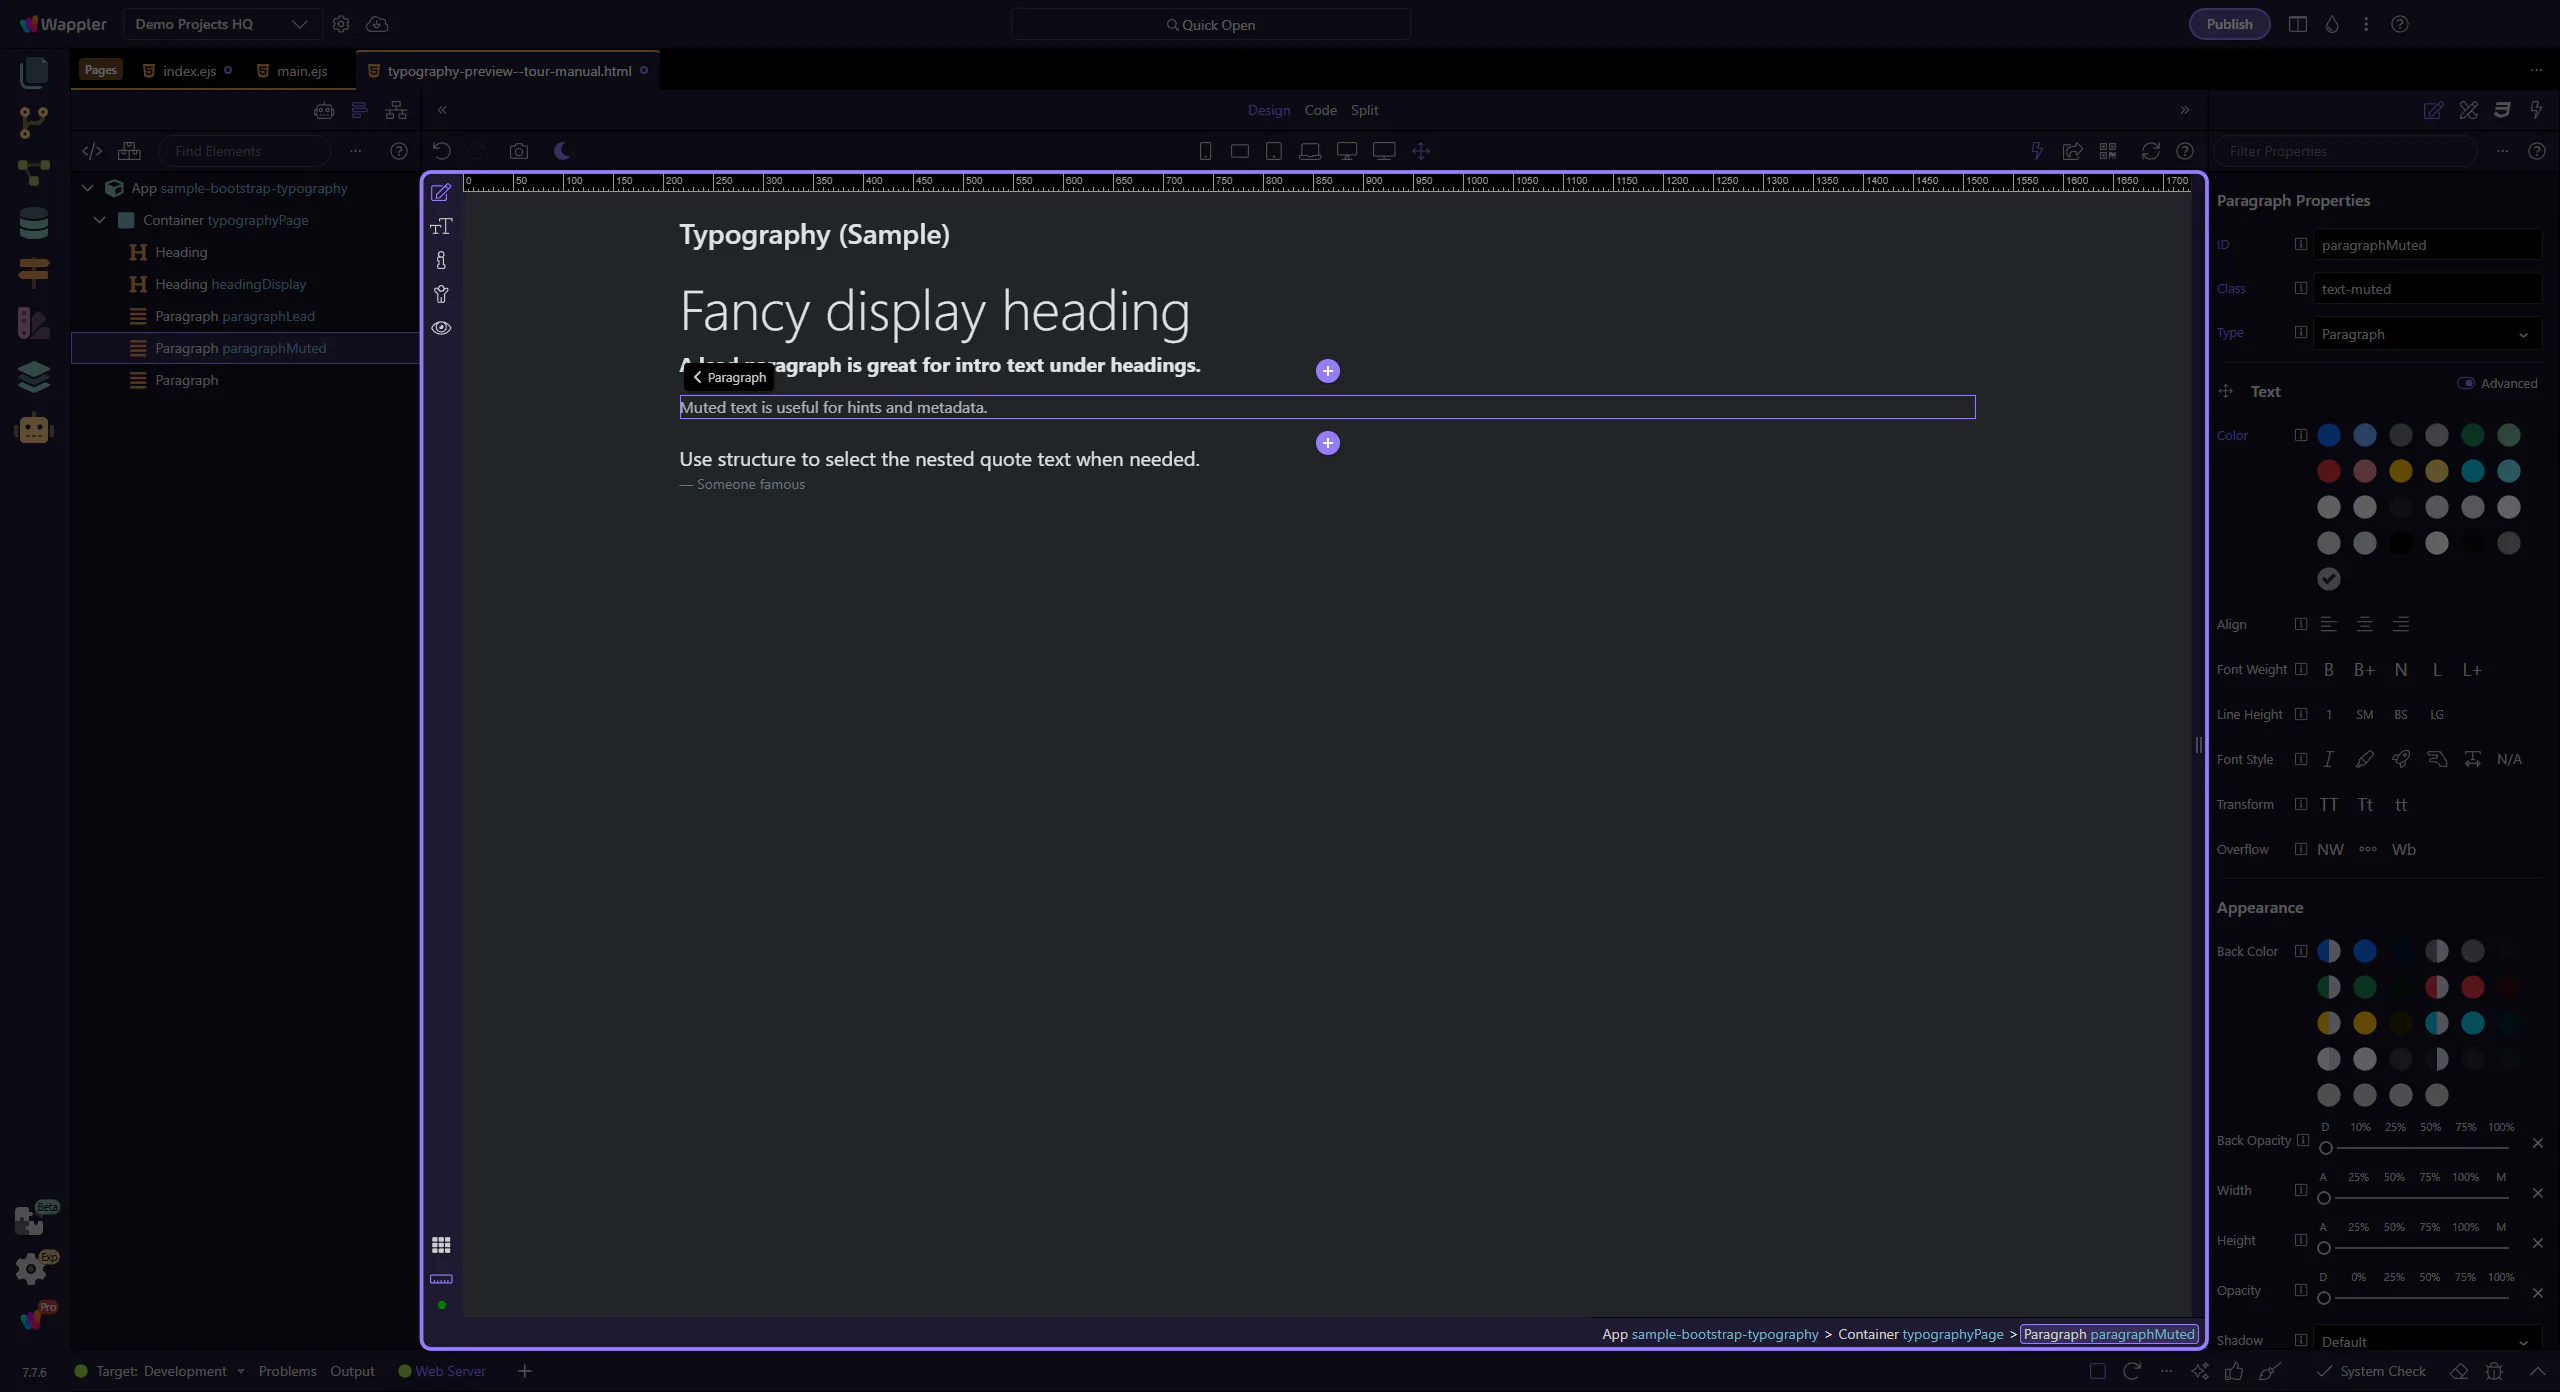
Task: Toggle the Advanced text switch
Action: (2465, 383)
